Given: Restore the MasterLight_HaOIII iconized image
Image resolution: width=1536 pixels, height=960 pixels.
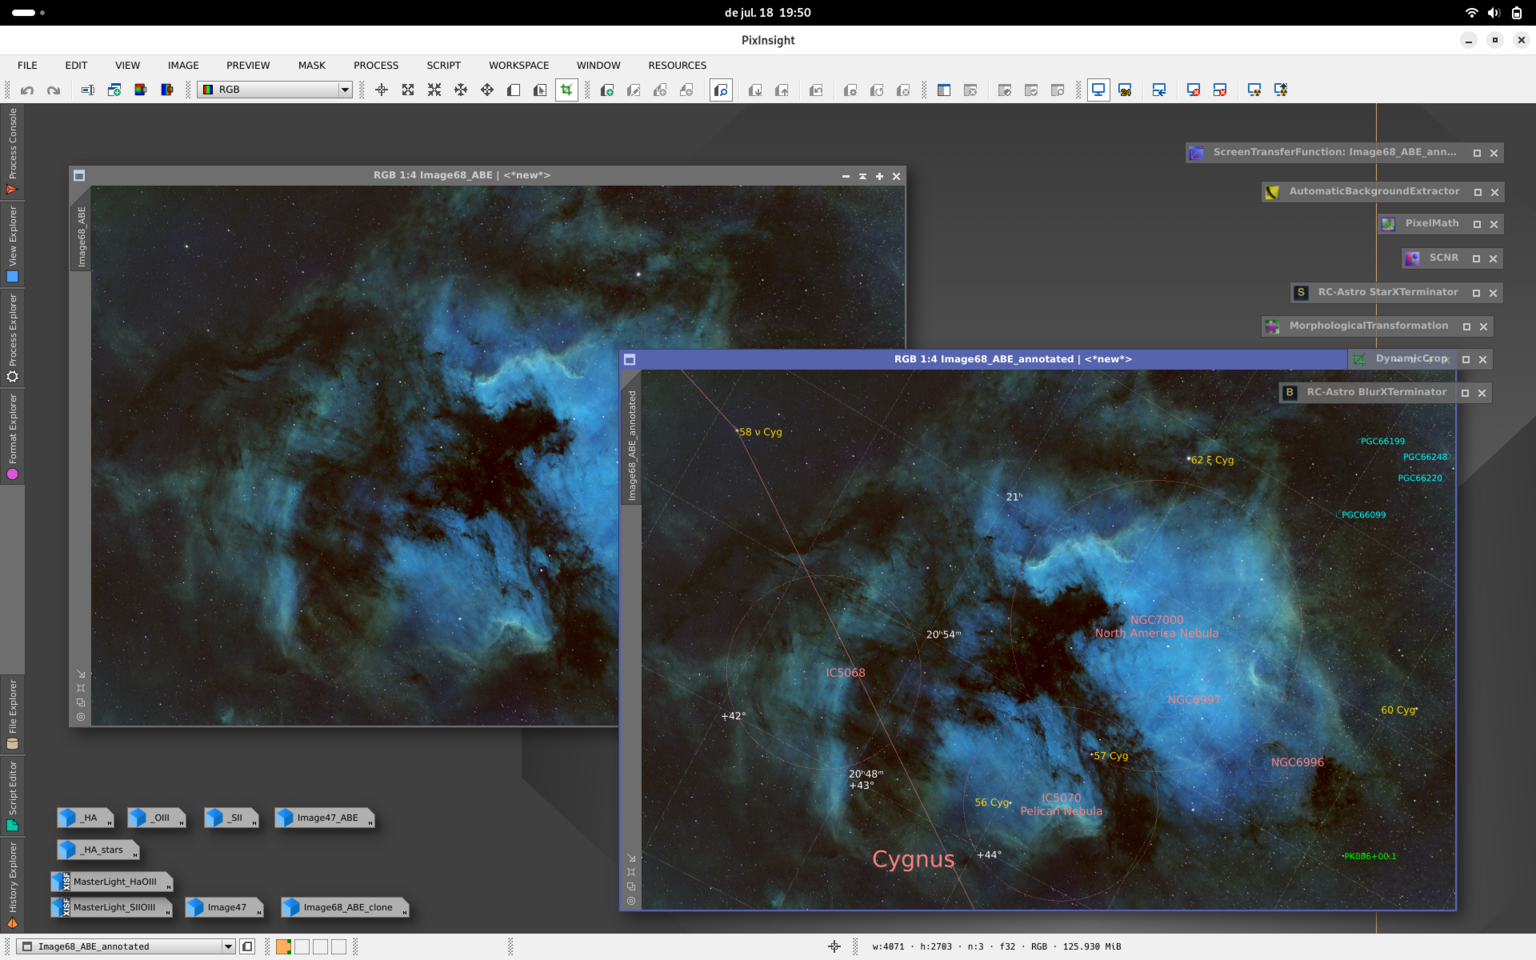Looking at the screenshot, I should tap(112, 882).
